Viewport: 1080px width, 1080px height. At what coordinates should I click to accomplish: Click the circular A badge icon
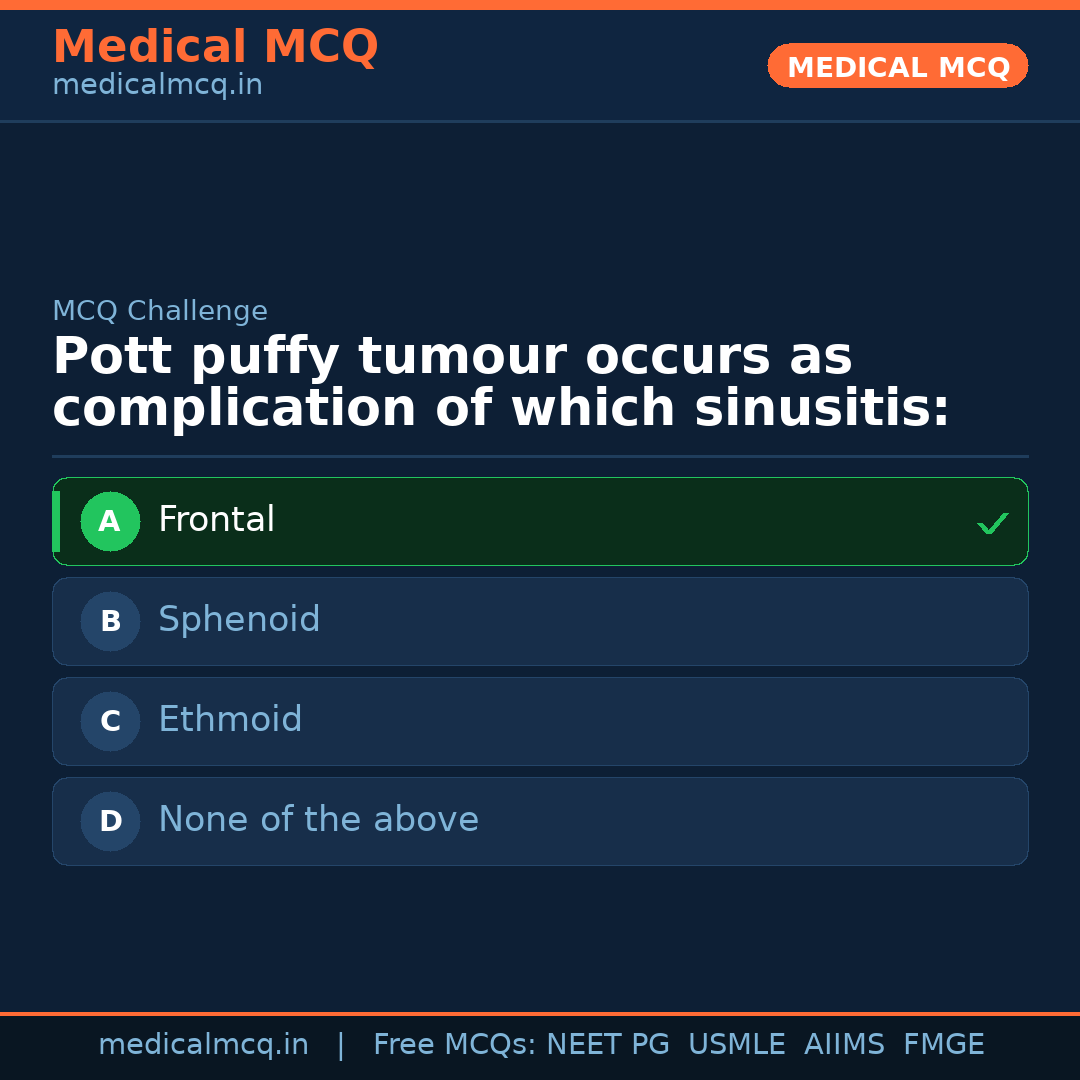pos(110,521)
